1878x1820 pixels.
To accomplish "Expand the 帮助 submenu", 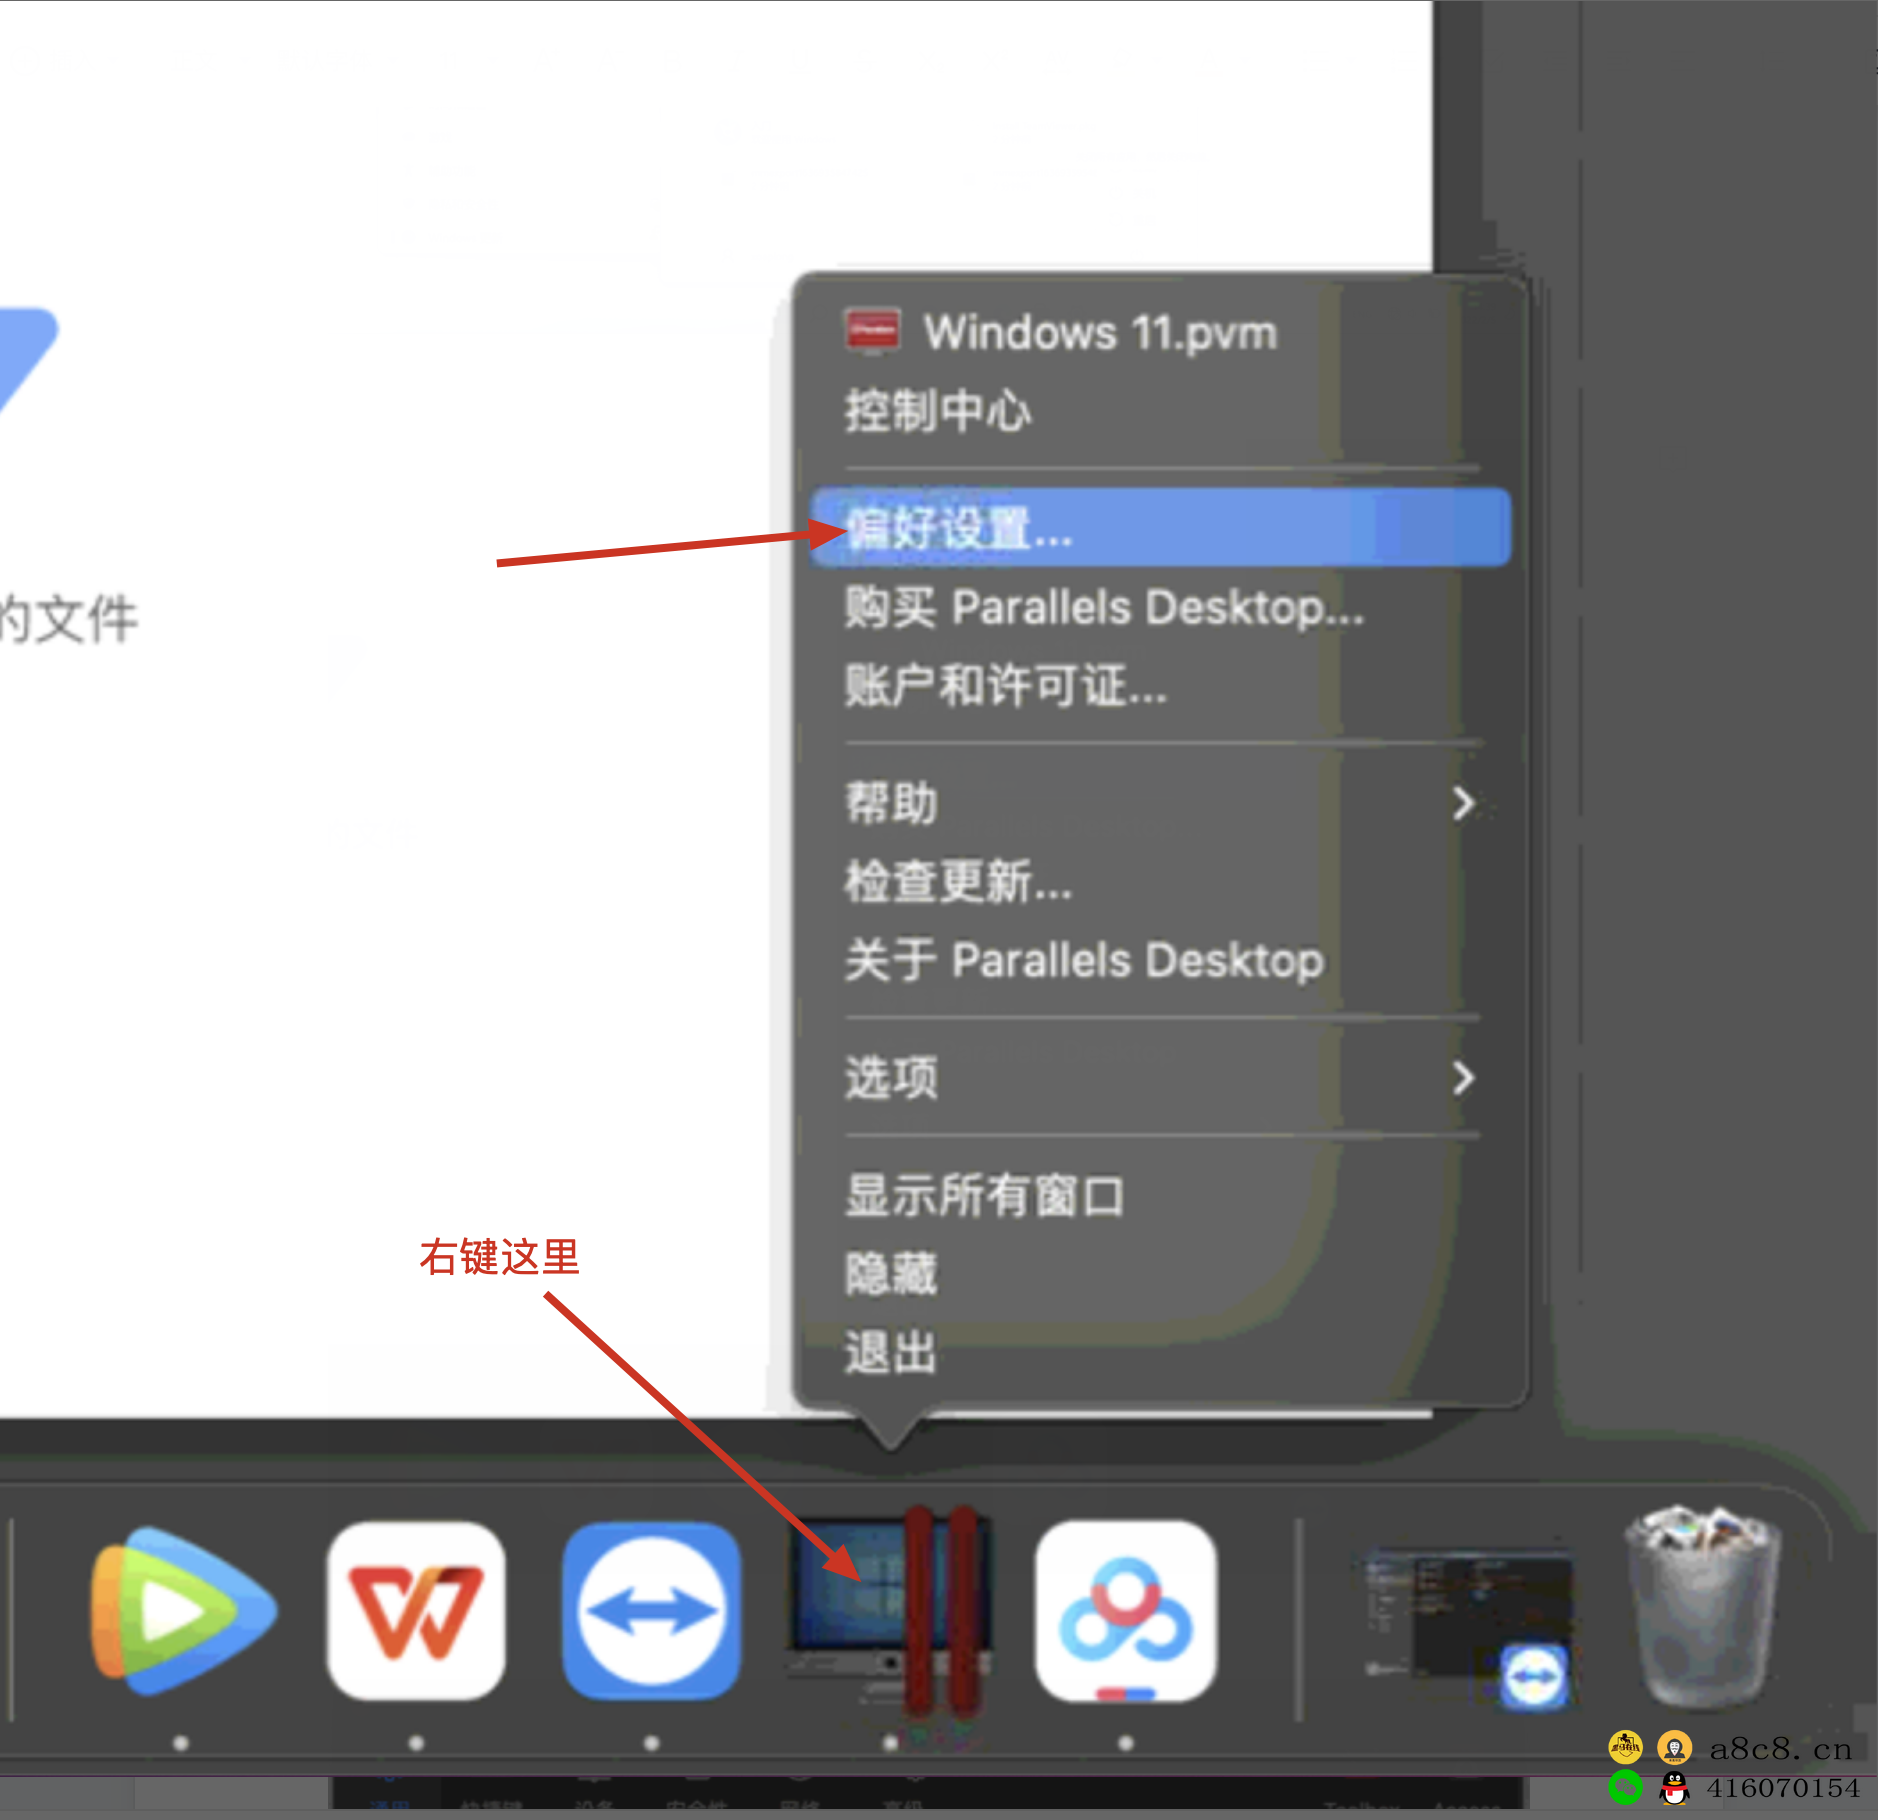I will [1160, 803].
